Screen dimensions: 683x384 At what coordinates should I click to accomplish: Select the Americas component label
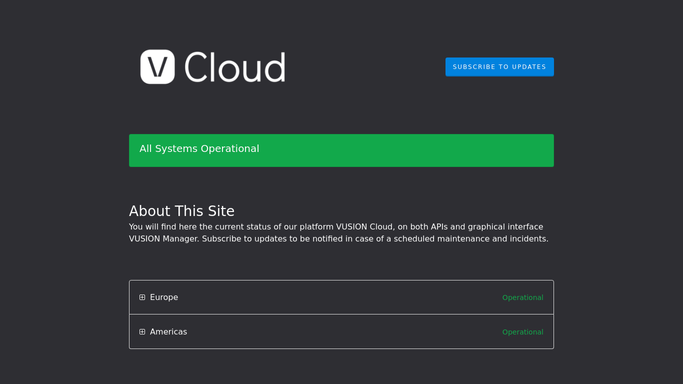click(x=168, y=332)
